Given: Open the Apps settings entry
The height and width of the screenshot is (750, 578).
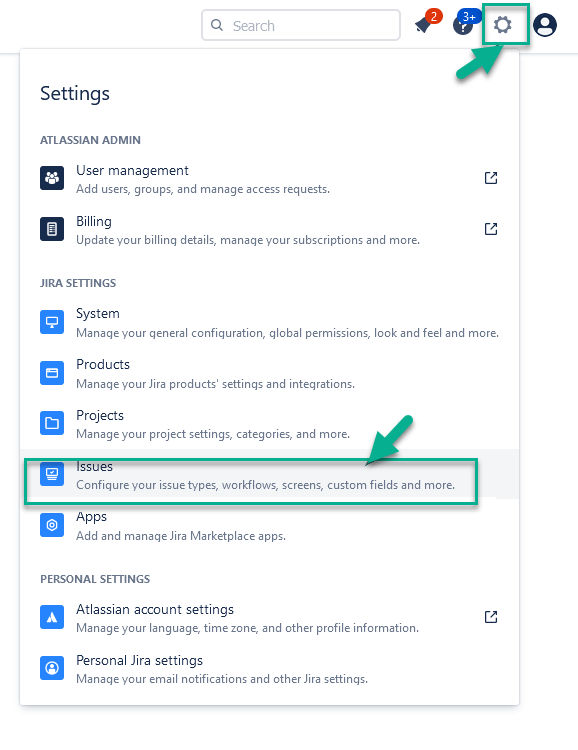Looking at the screenshot, I should point(269,525).
